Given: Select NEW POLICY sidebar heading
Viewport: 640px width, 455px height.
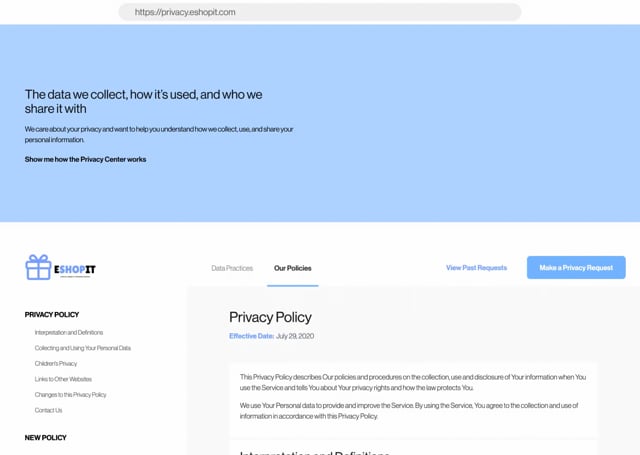Looking at the screenshot, I should [45, 437].
